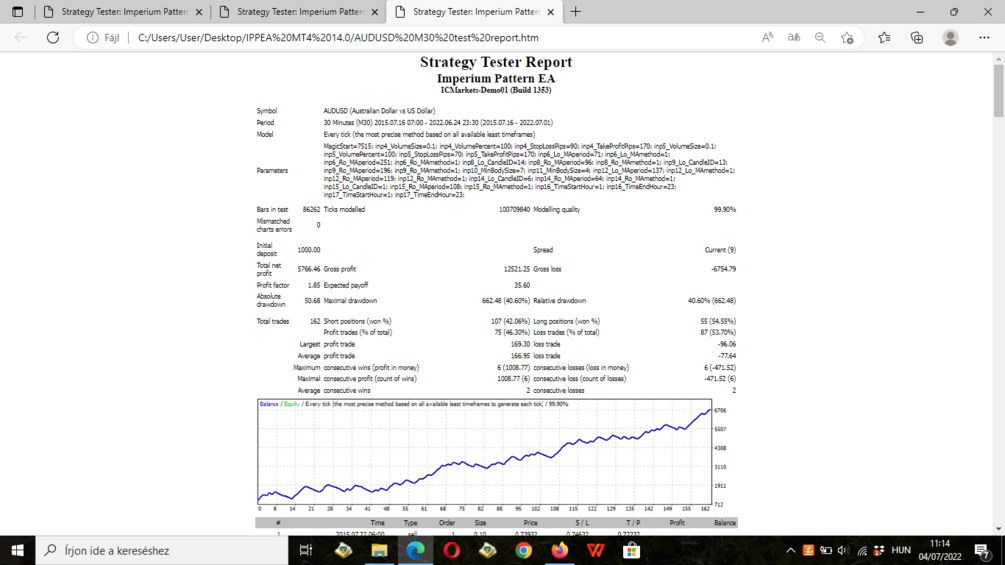Close the active Strategy Tester tab
This screenshot has width=1005, height=565.
coord(550,12)
